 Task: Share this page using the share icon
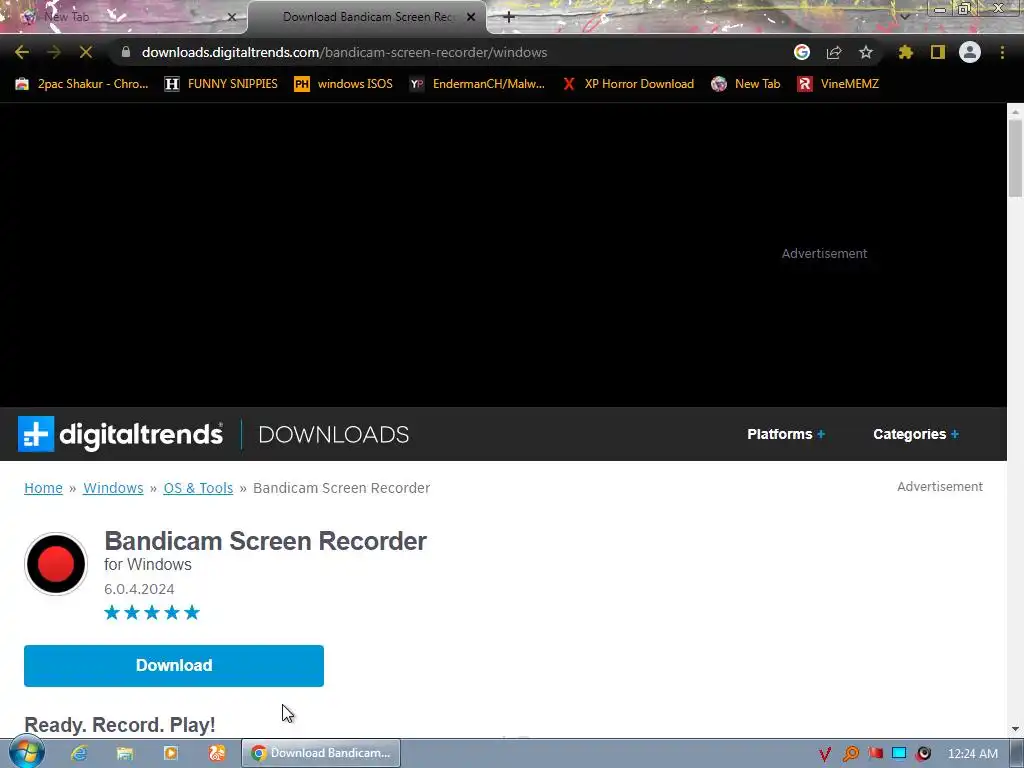coord(834,52)
